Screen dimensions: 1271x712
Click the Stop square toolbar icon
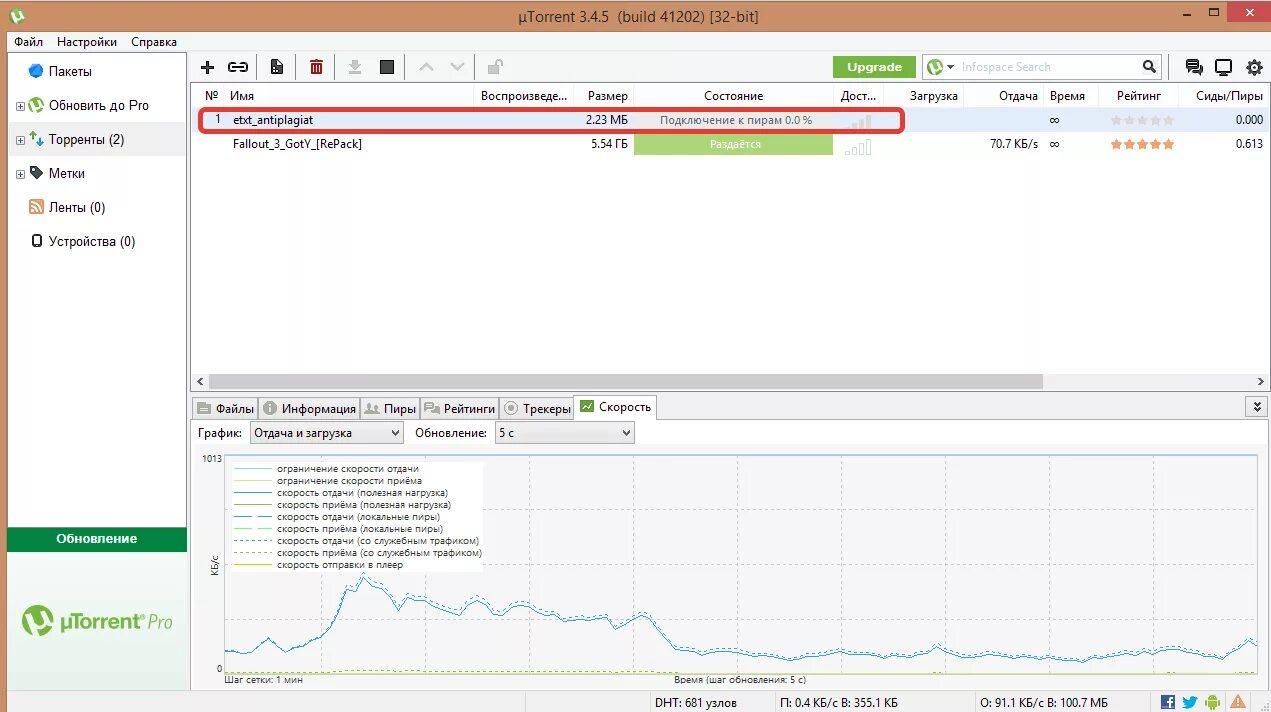[x=387, y=67]
